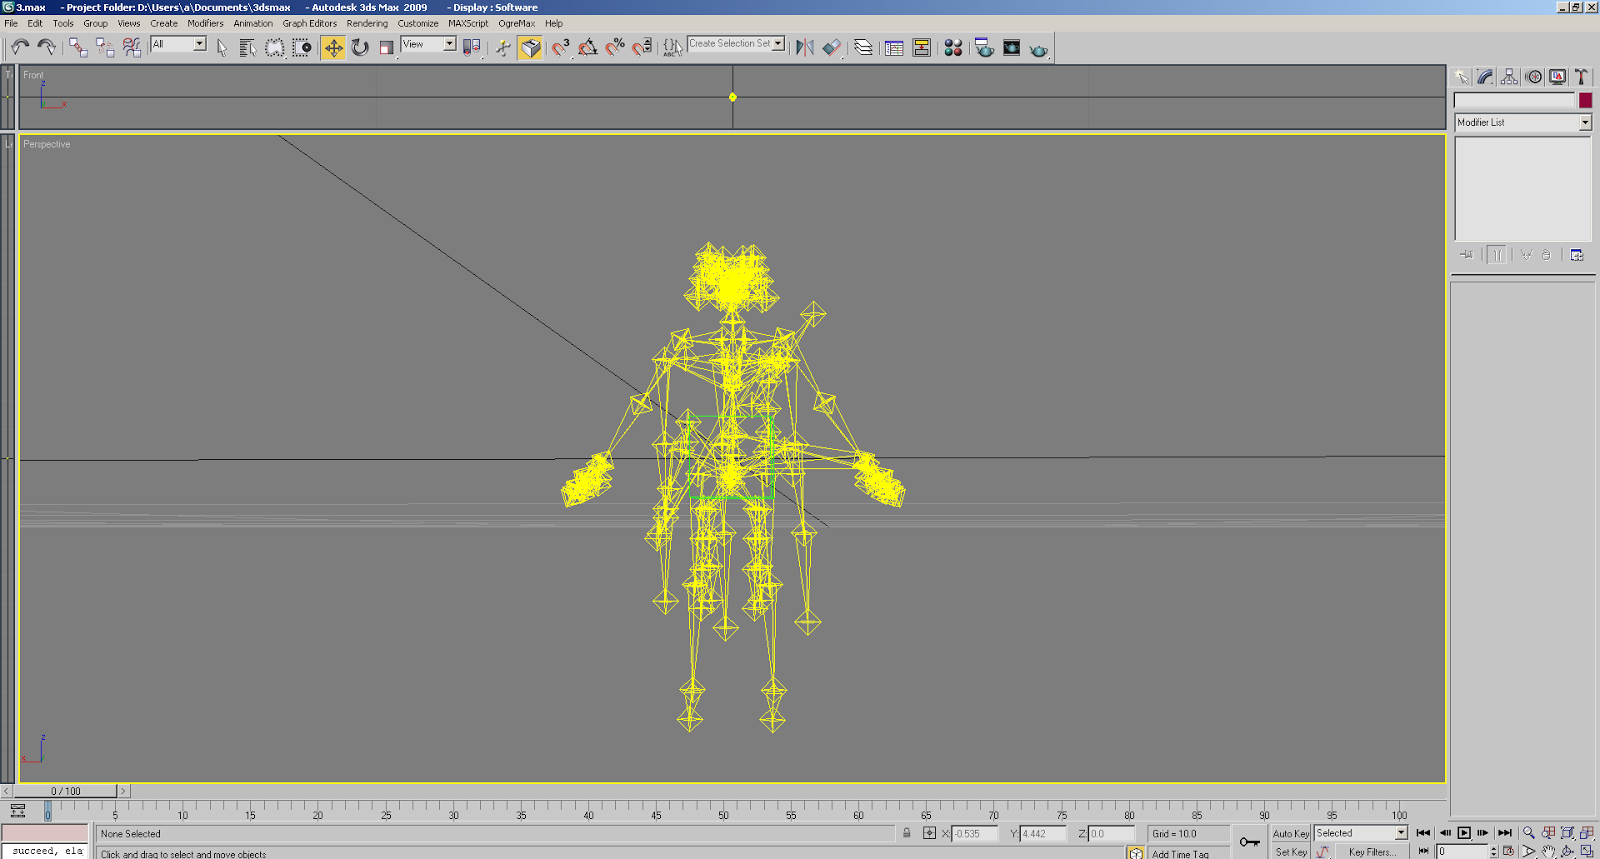Viewport: 1600px width, 859px height.
Task: Open the OgreMax menu
Action: pos(517,23)
